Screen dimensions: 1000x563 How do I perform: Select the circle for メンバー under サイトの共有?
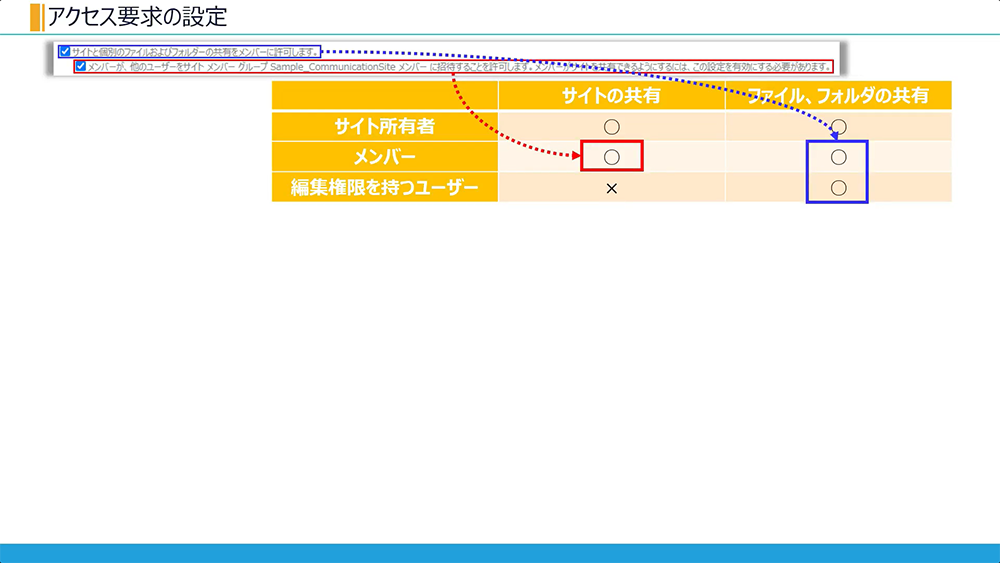point(612,157)
